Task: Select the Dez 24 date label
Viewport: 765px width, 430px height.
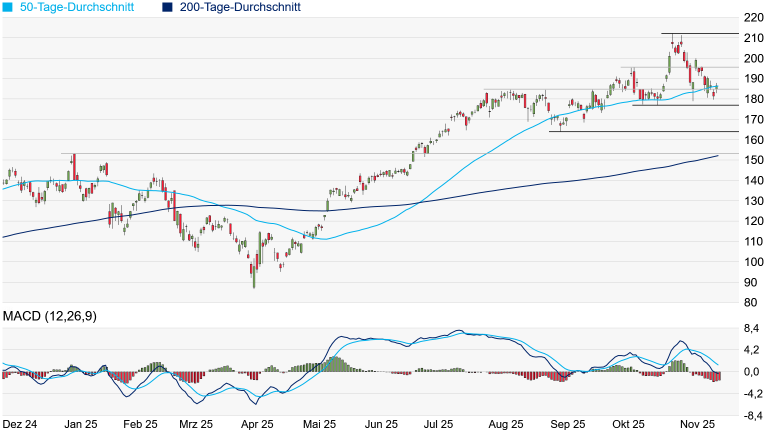Action: coord(21,424)
